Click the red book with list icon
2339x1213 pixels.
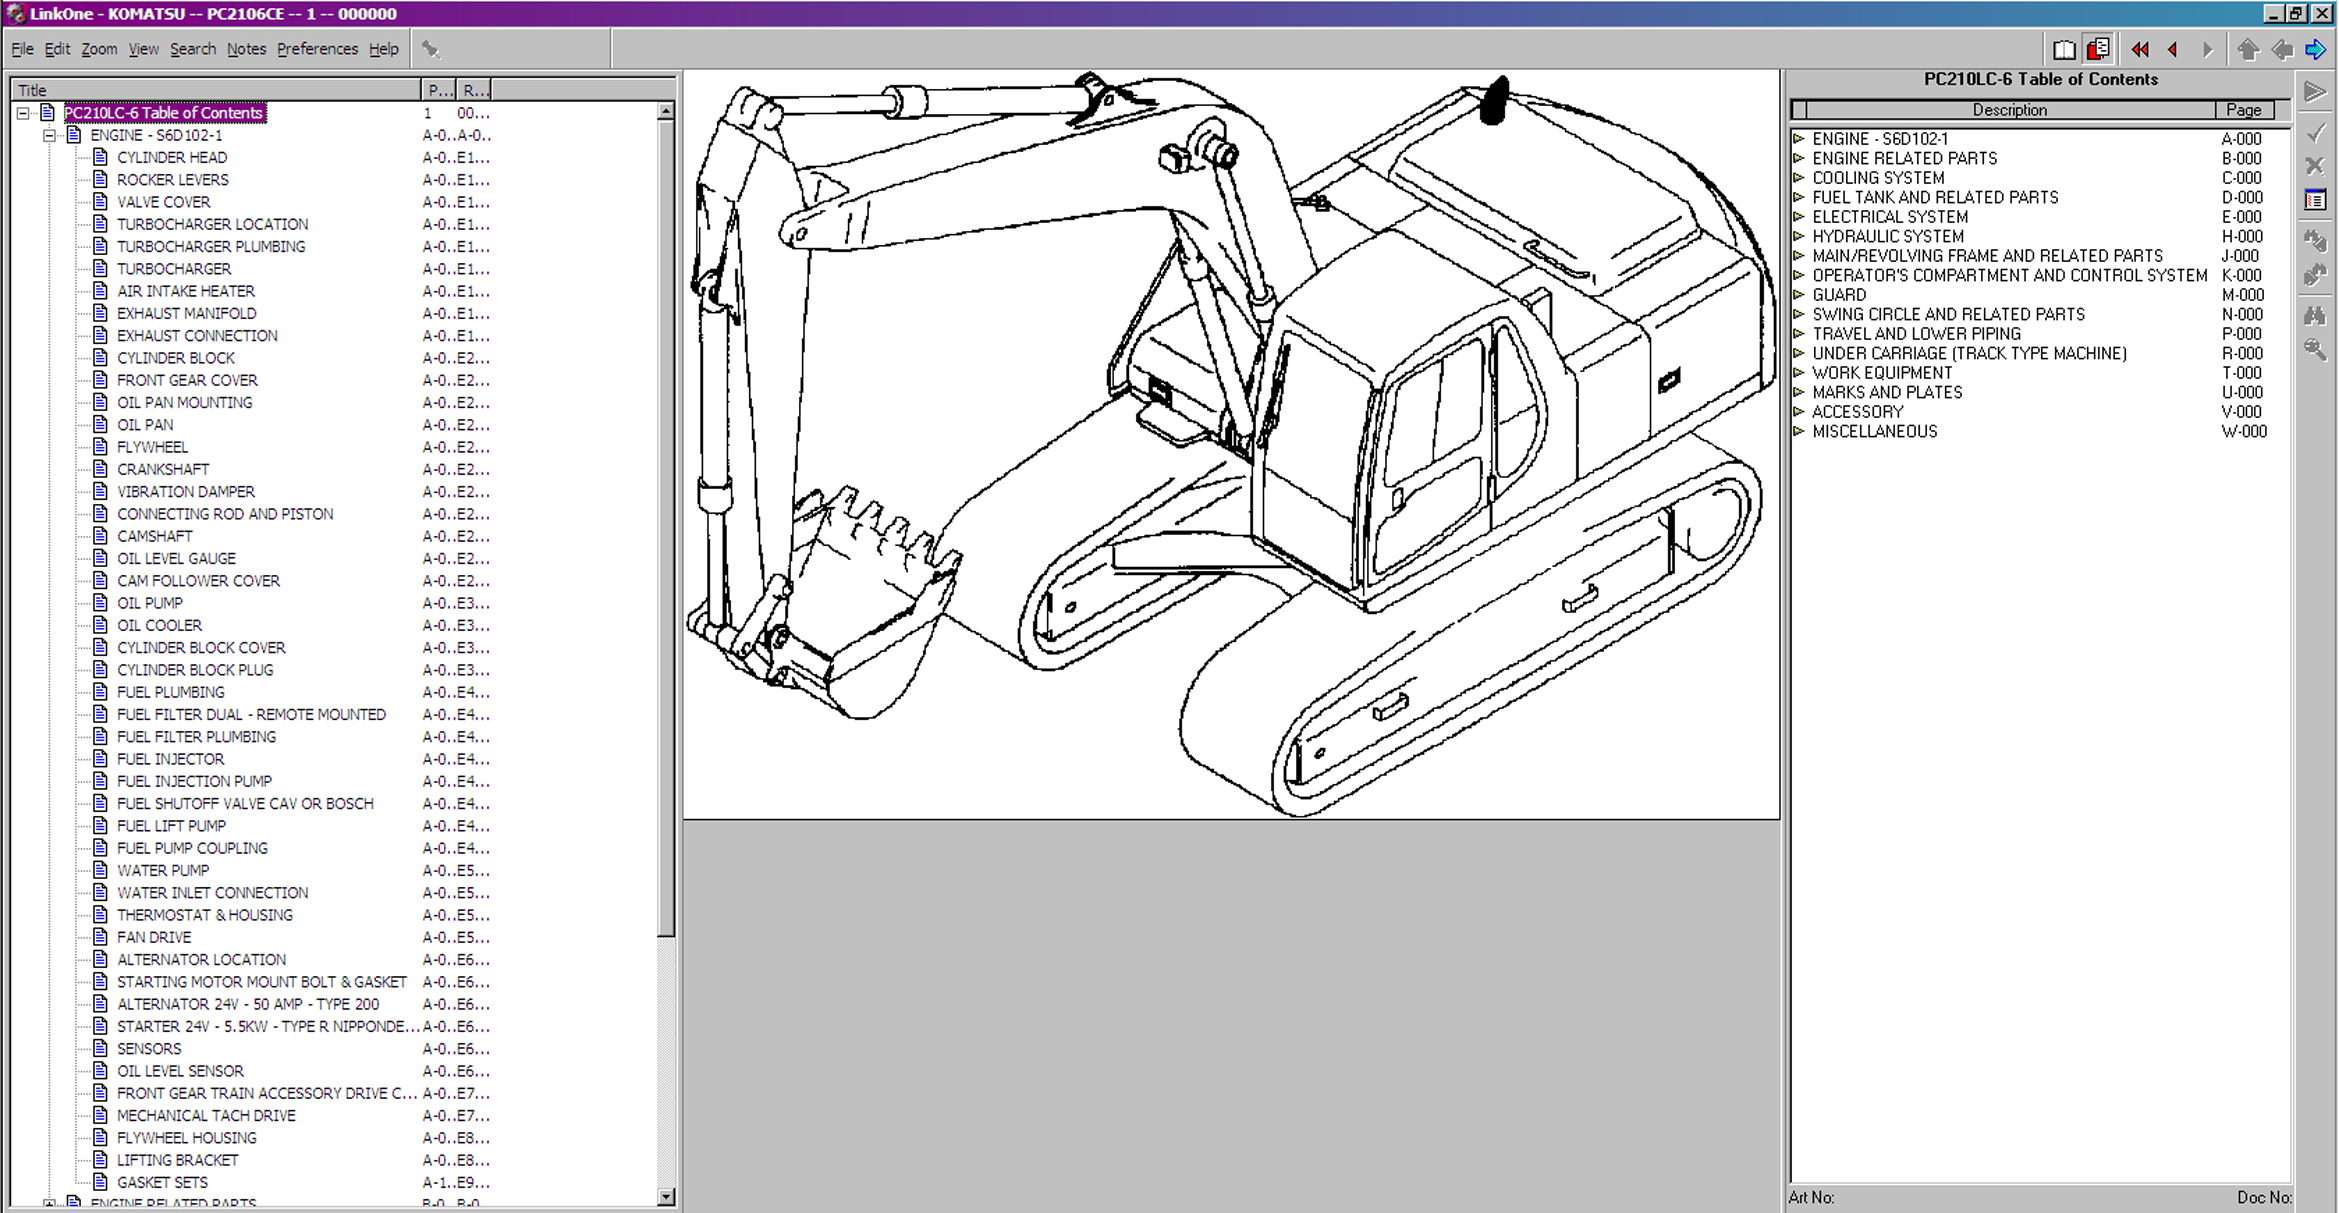coord(2098,49)
